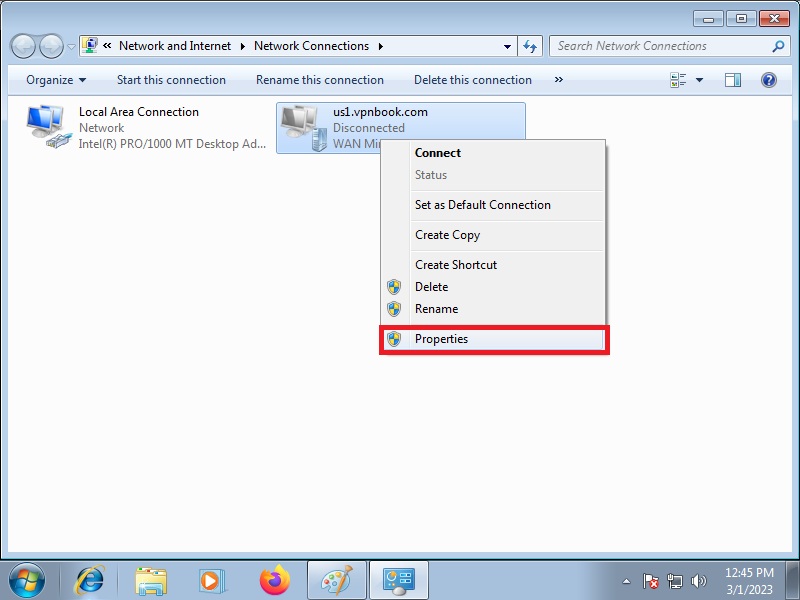The image size is (800, 600).
Task: Click the Refresh button beside address bar
Action: [531, 46]
